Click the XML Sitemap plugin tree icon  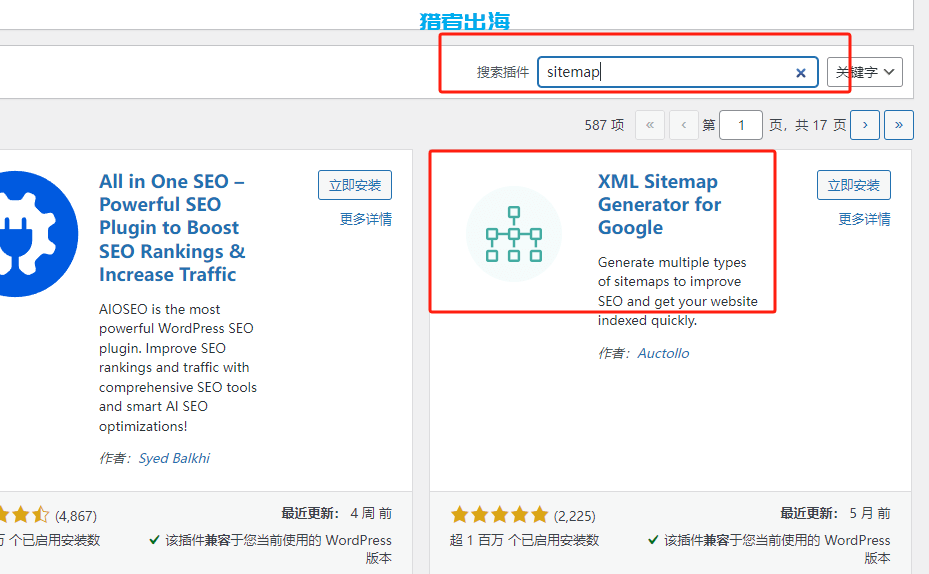(x=514, y=234)
